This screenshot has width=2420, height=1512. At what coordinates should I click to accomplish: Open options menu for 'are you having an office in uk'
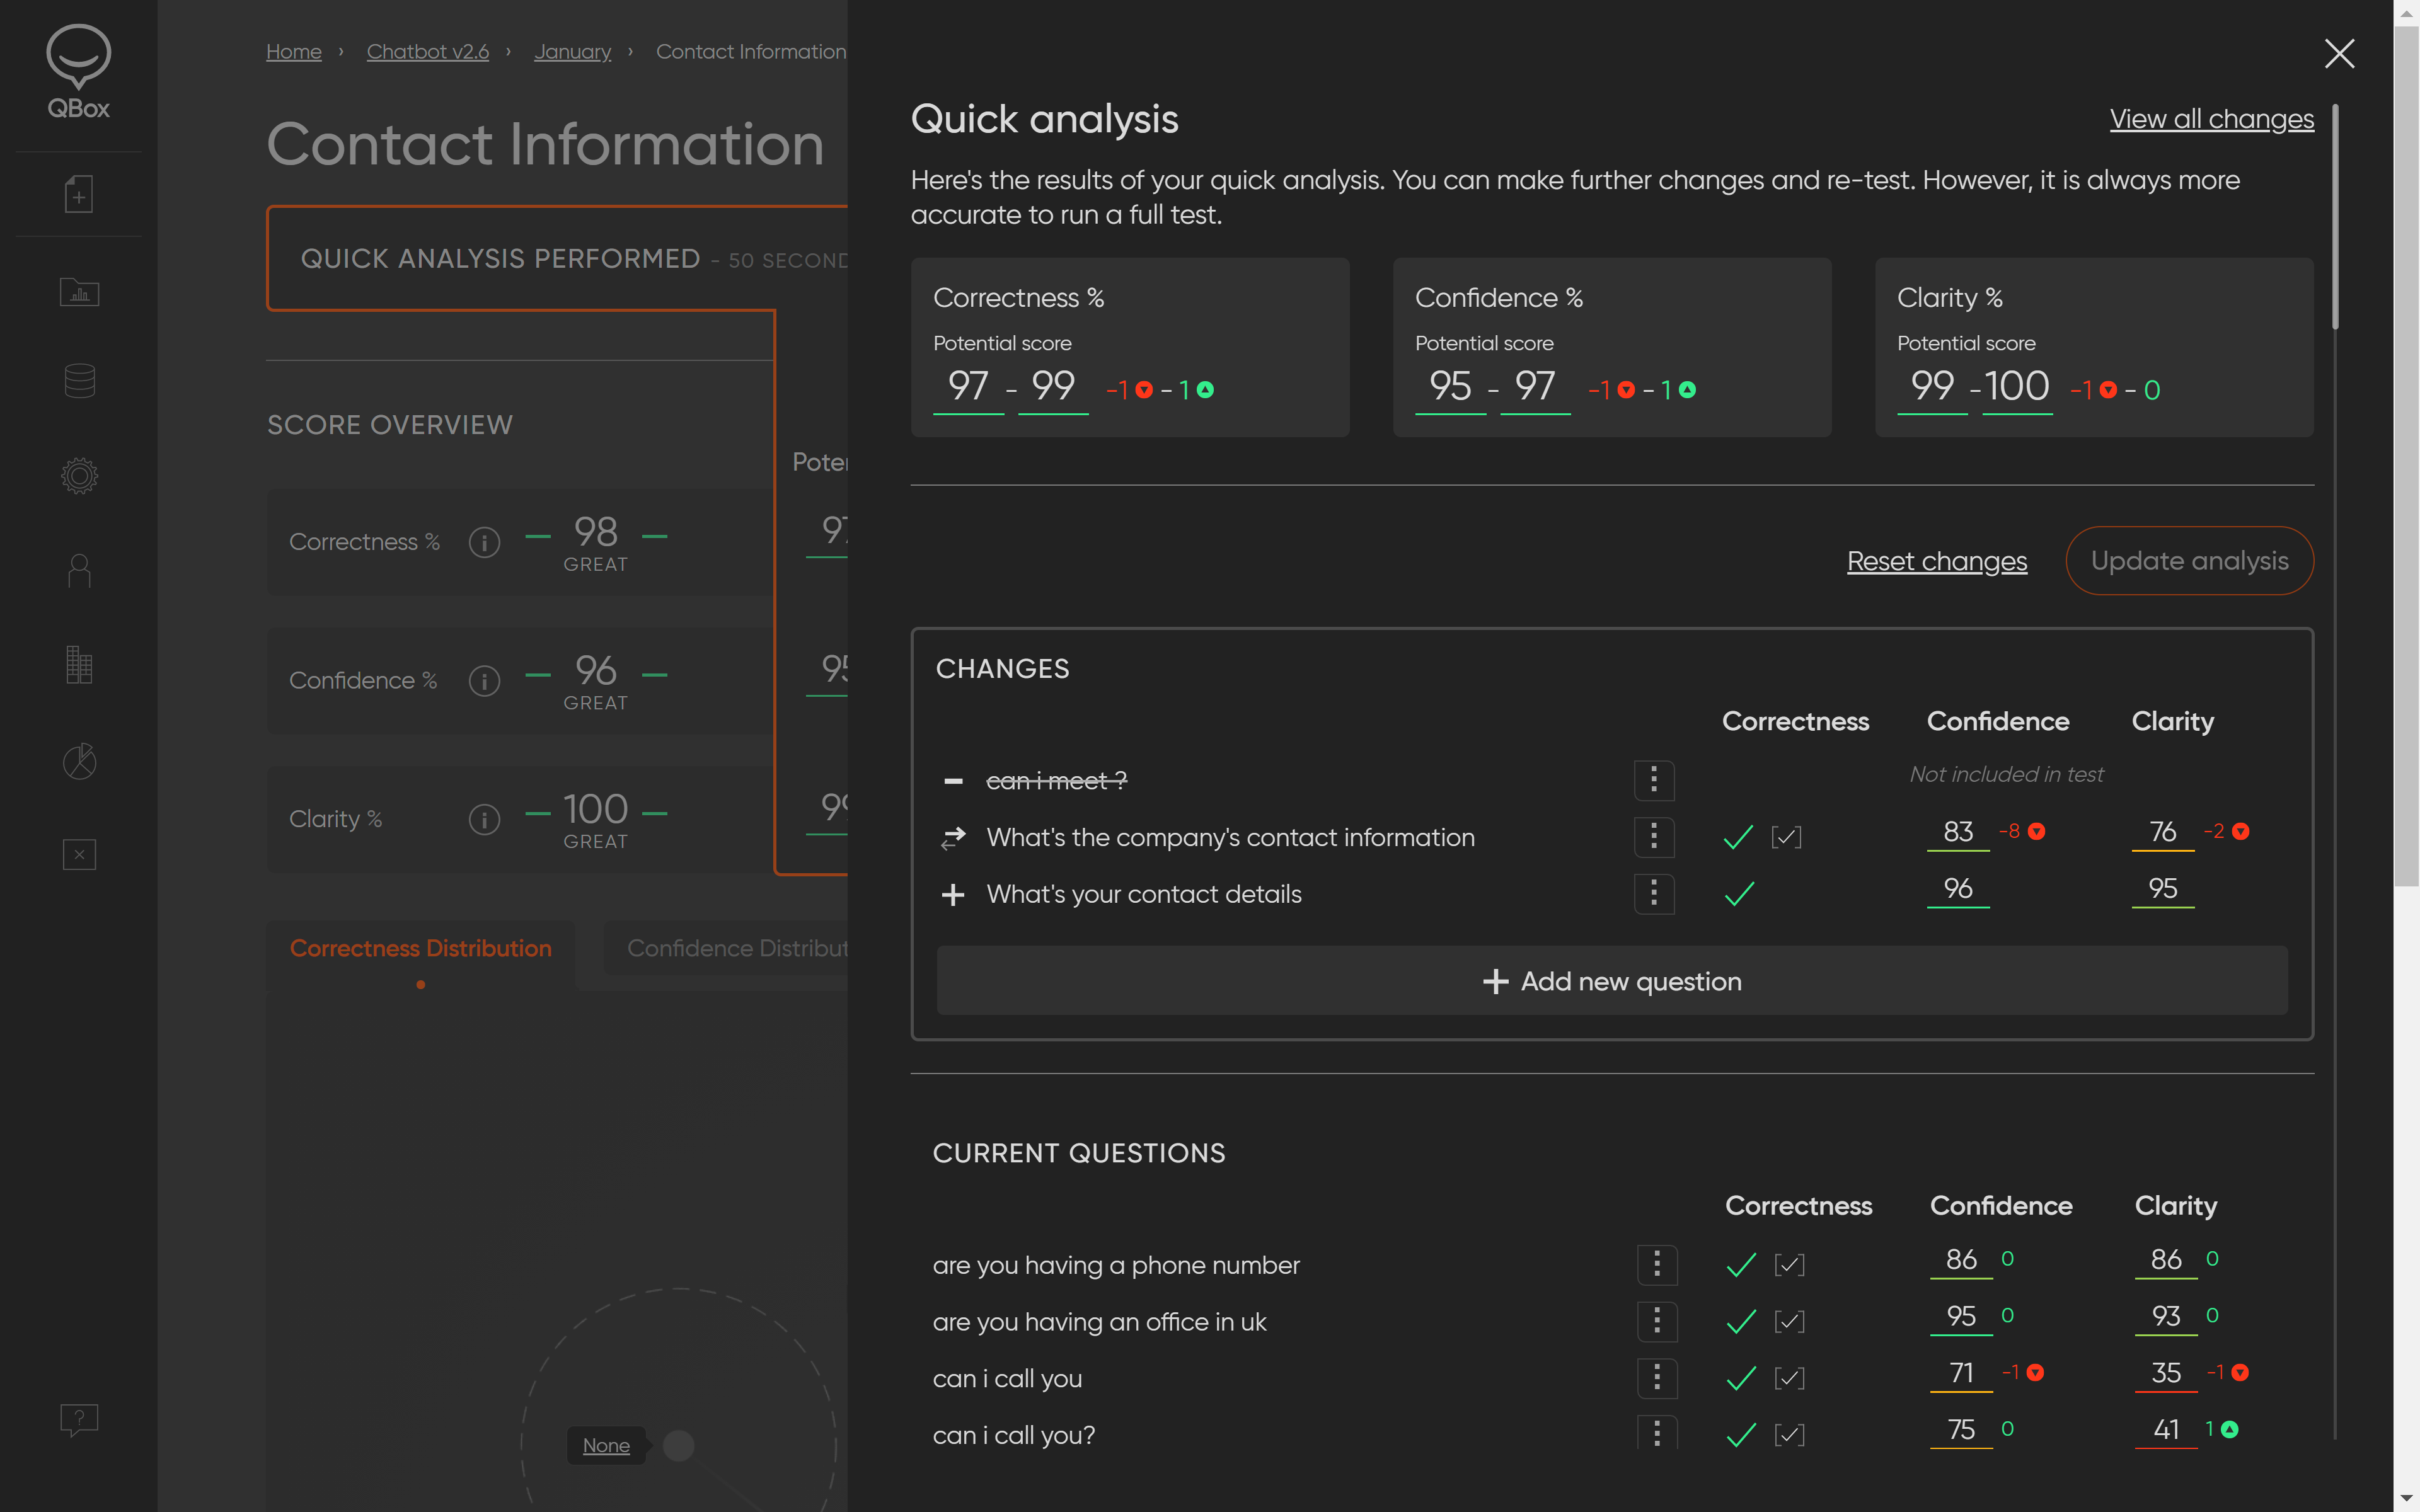pos(1657,1322)
